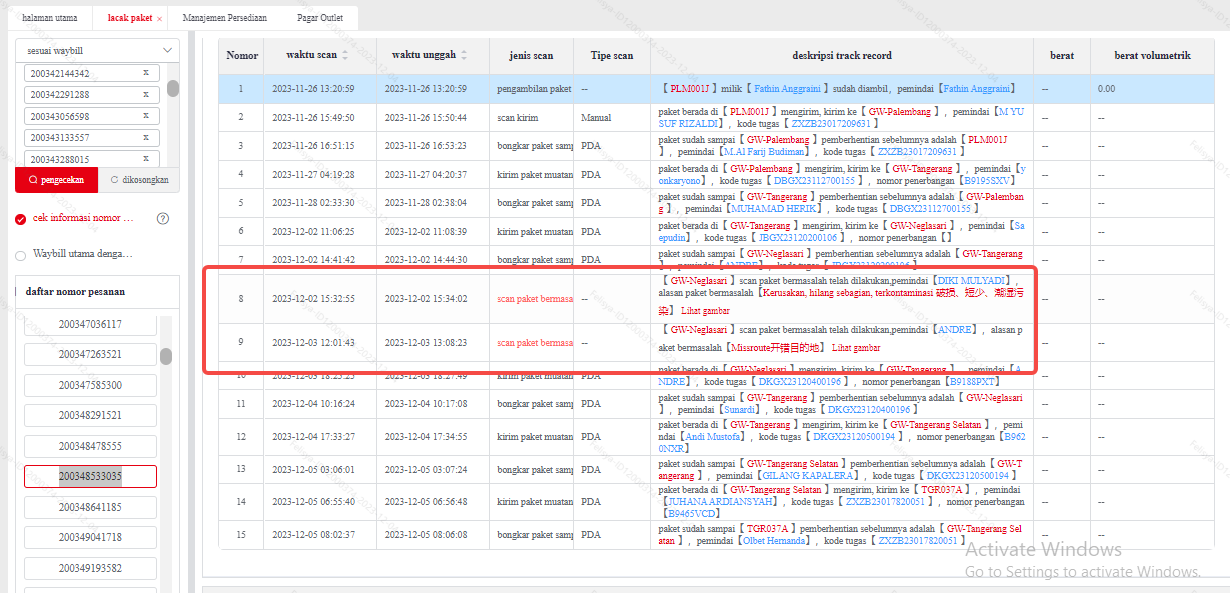The height and width of the screenshot is (593, 1230).
Task: Select highlighted order number 200348533035
Action: click(x=90, y=476)
